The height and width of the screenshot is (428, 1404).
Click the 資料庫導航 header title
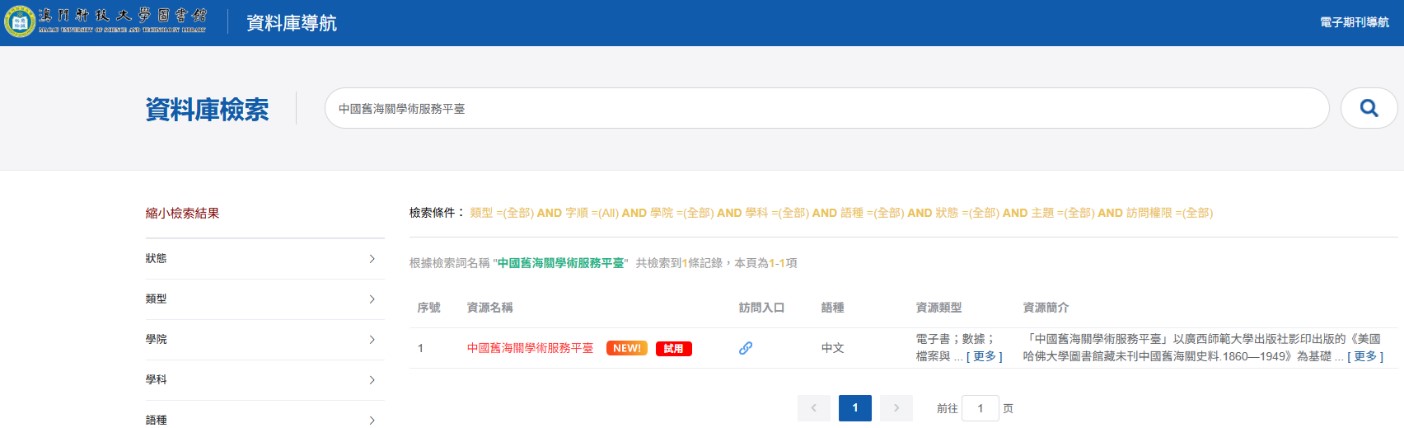(x=292, y=22)
